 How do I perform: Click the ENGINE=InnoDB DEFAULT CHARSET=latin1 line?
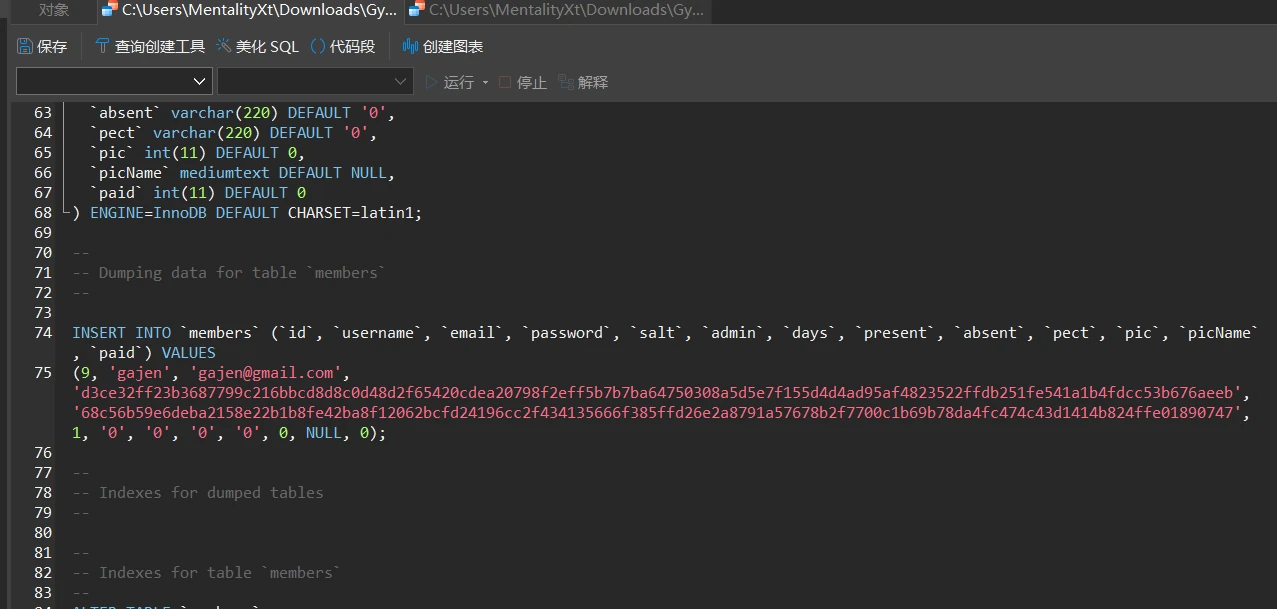247,213
